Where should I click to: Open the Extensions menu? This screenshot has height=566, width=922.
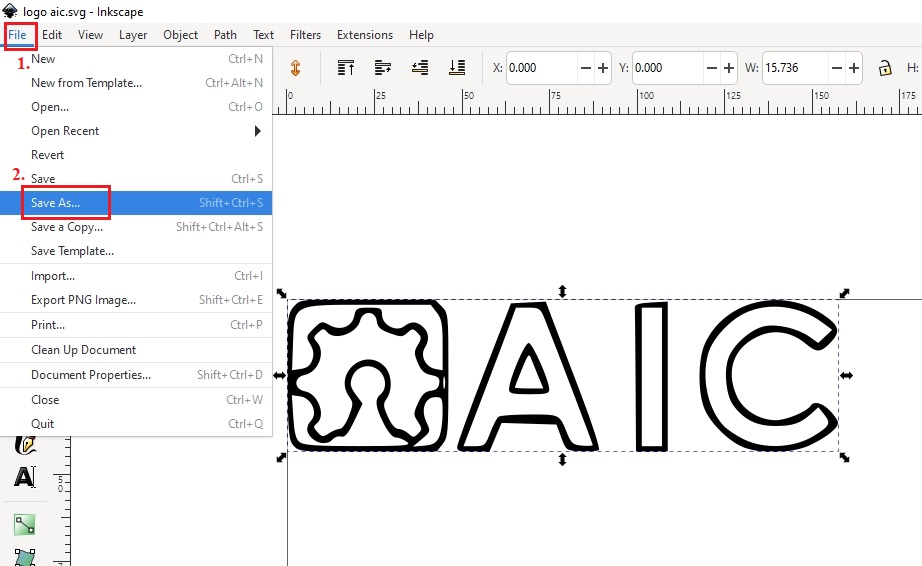click(x=365, y=35)
